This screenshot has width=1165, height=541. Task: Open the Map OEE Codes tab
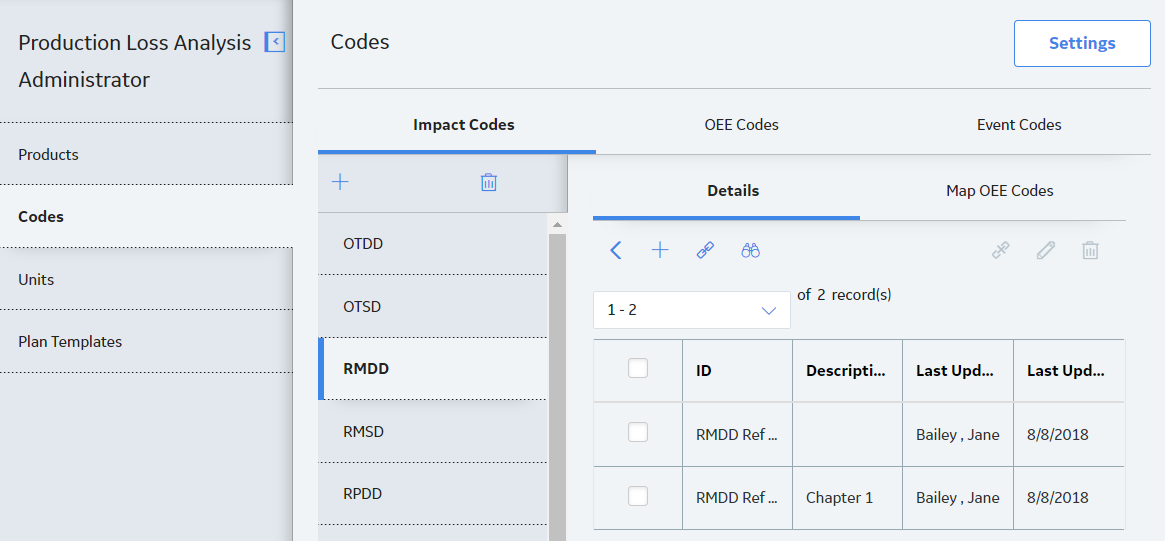(x=999, y=191)
